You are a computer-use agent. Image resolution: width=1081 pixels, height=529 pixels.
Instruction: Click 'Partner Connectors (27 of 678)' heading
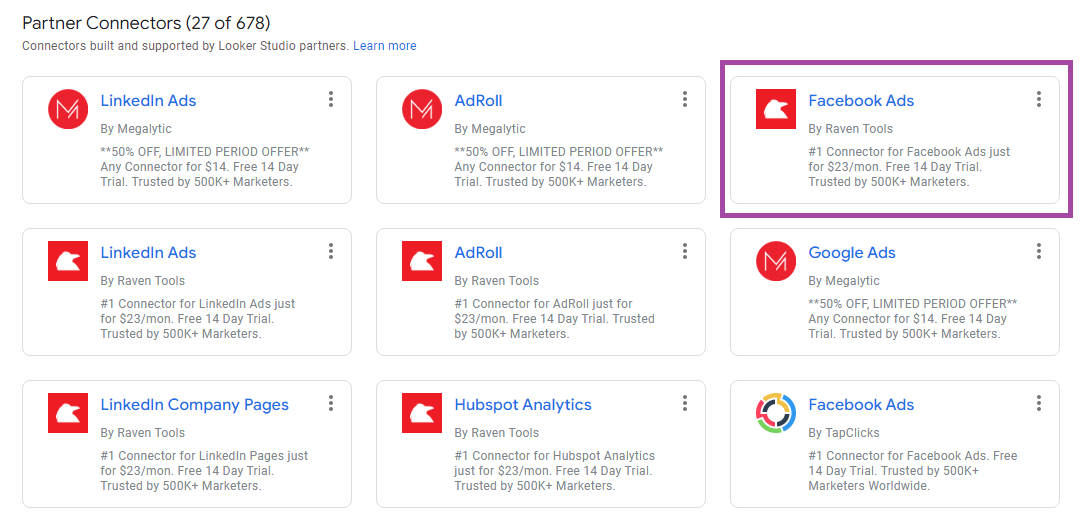(146, 23)
